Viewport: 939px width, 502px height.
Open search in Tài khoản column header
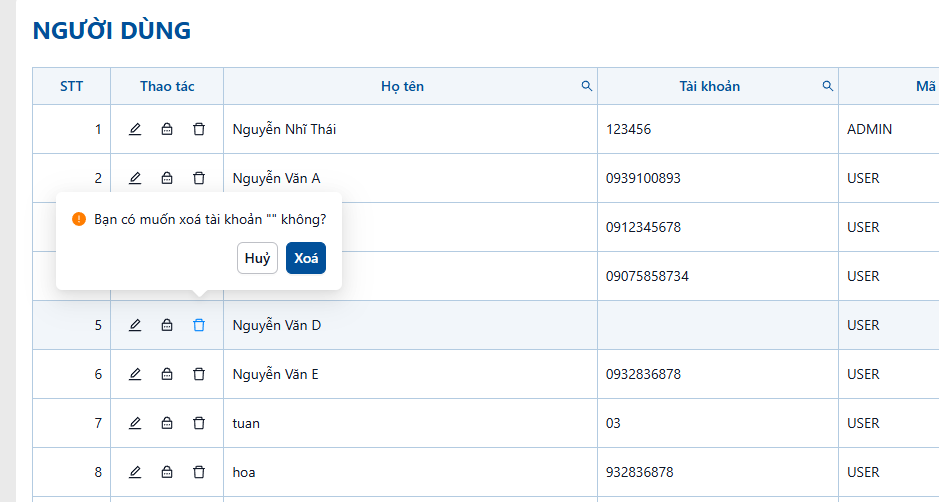(828, 86)
